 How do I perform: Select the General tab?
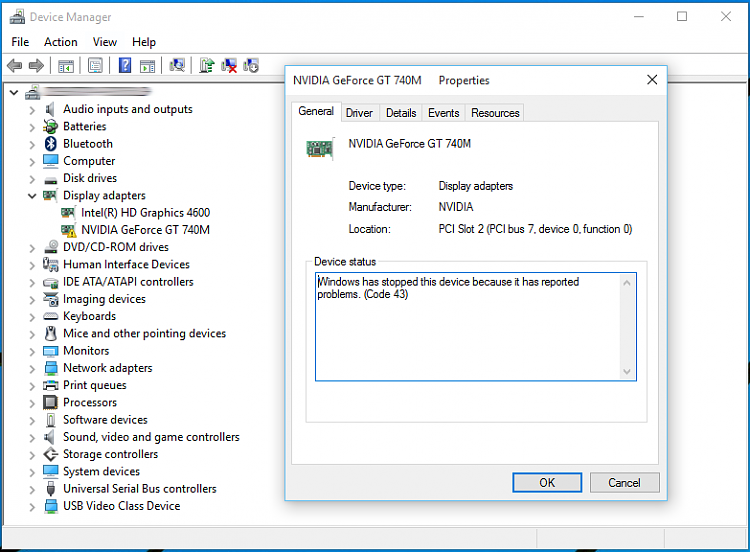coord(316,111)
